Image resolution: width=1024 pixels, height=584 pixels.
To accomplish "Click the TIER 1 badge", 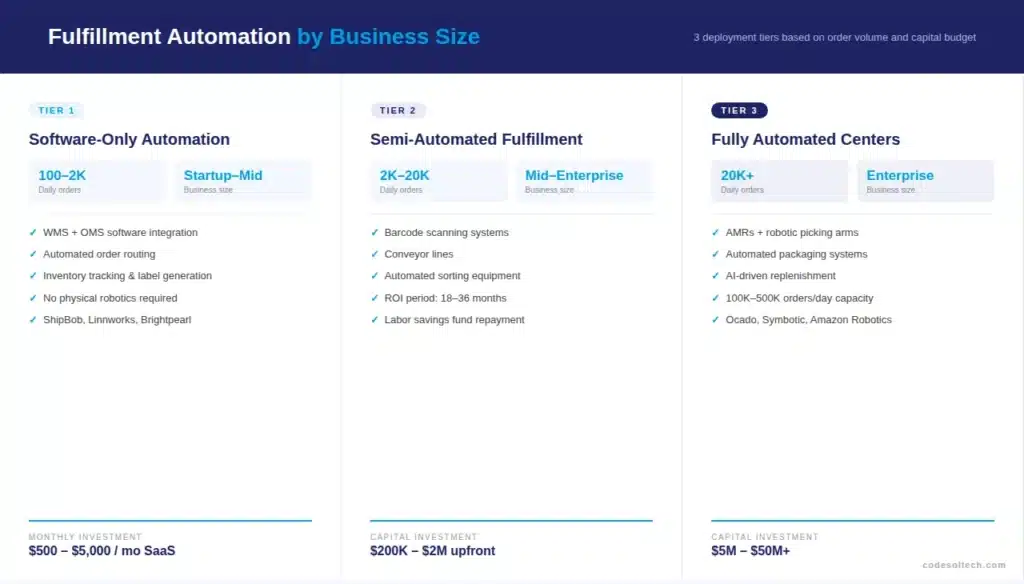I will point(56,110).
